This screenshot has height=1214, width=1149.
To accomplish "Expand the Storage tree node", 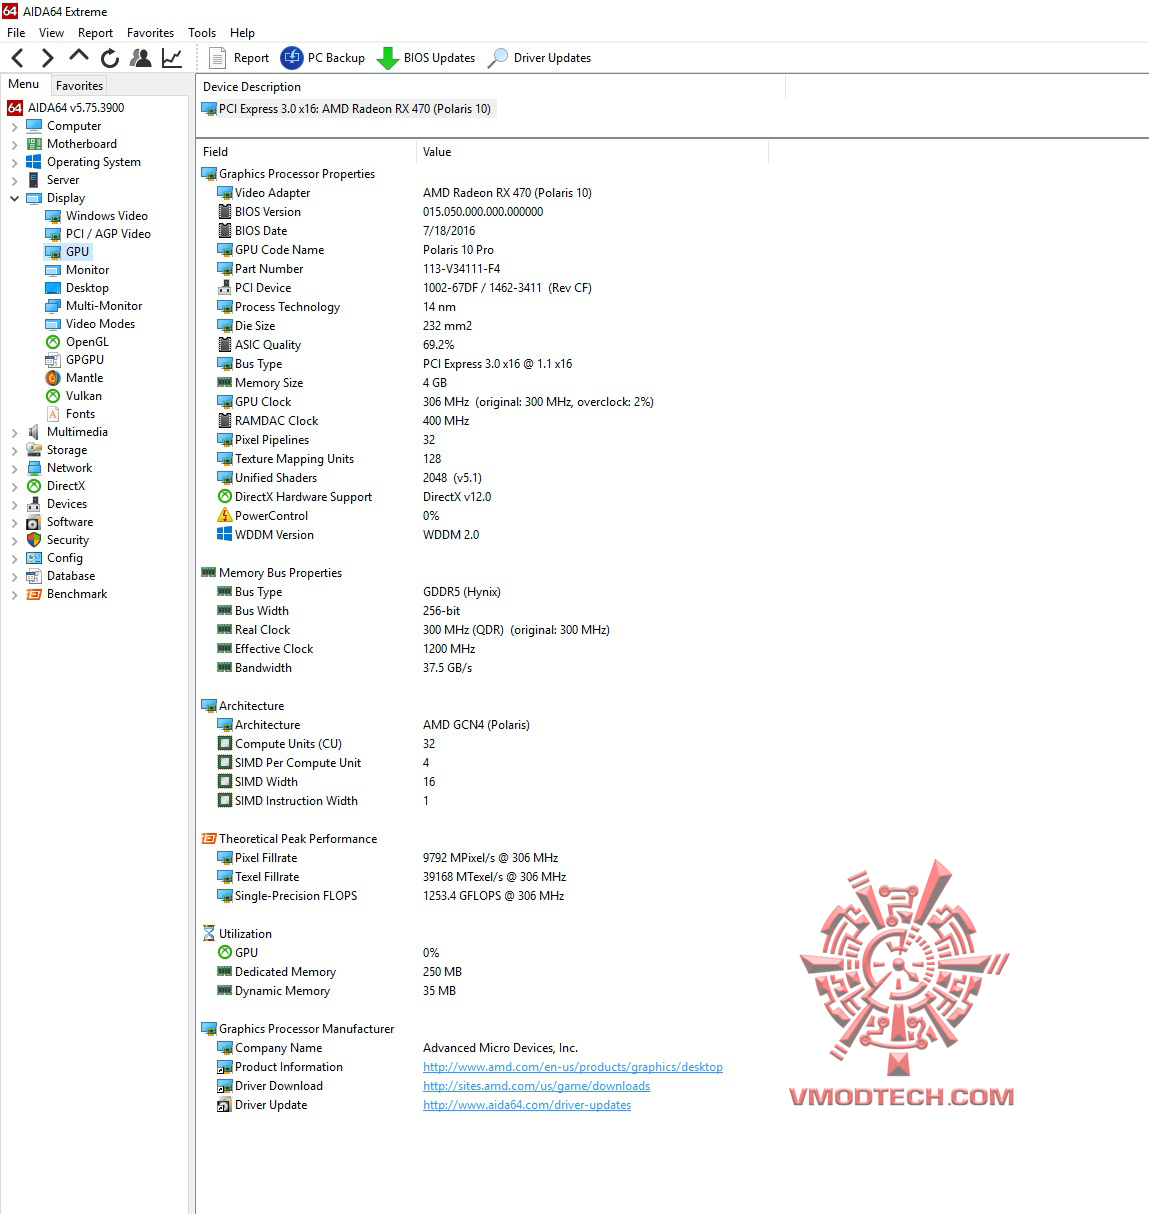I will pos(14,450).
